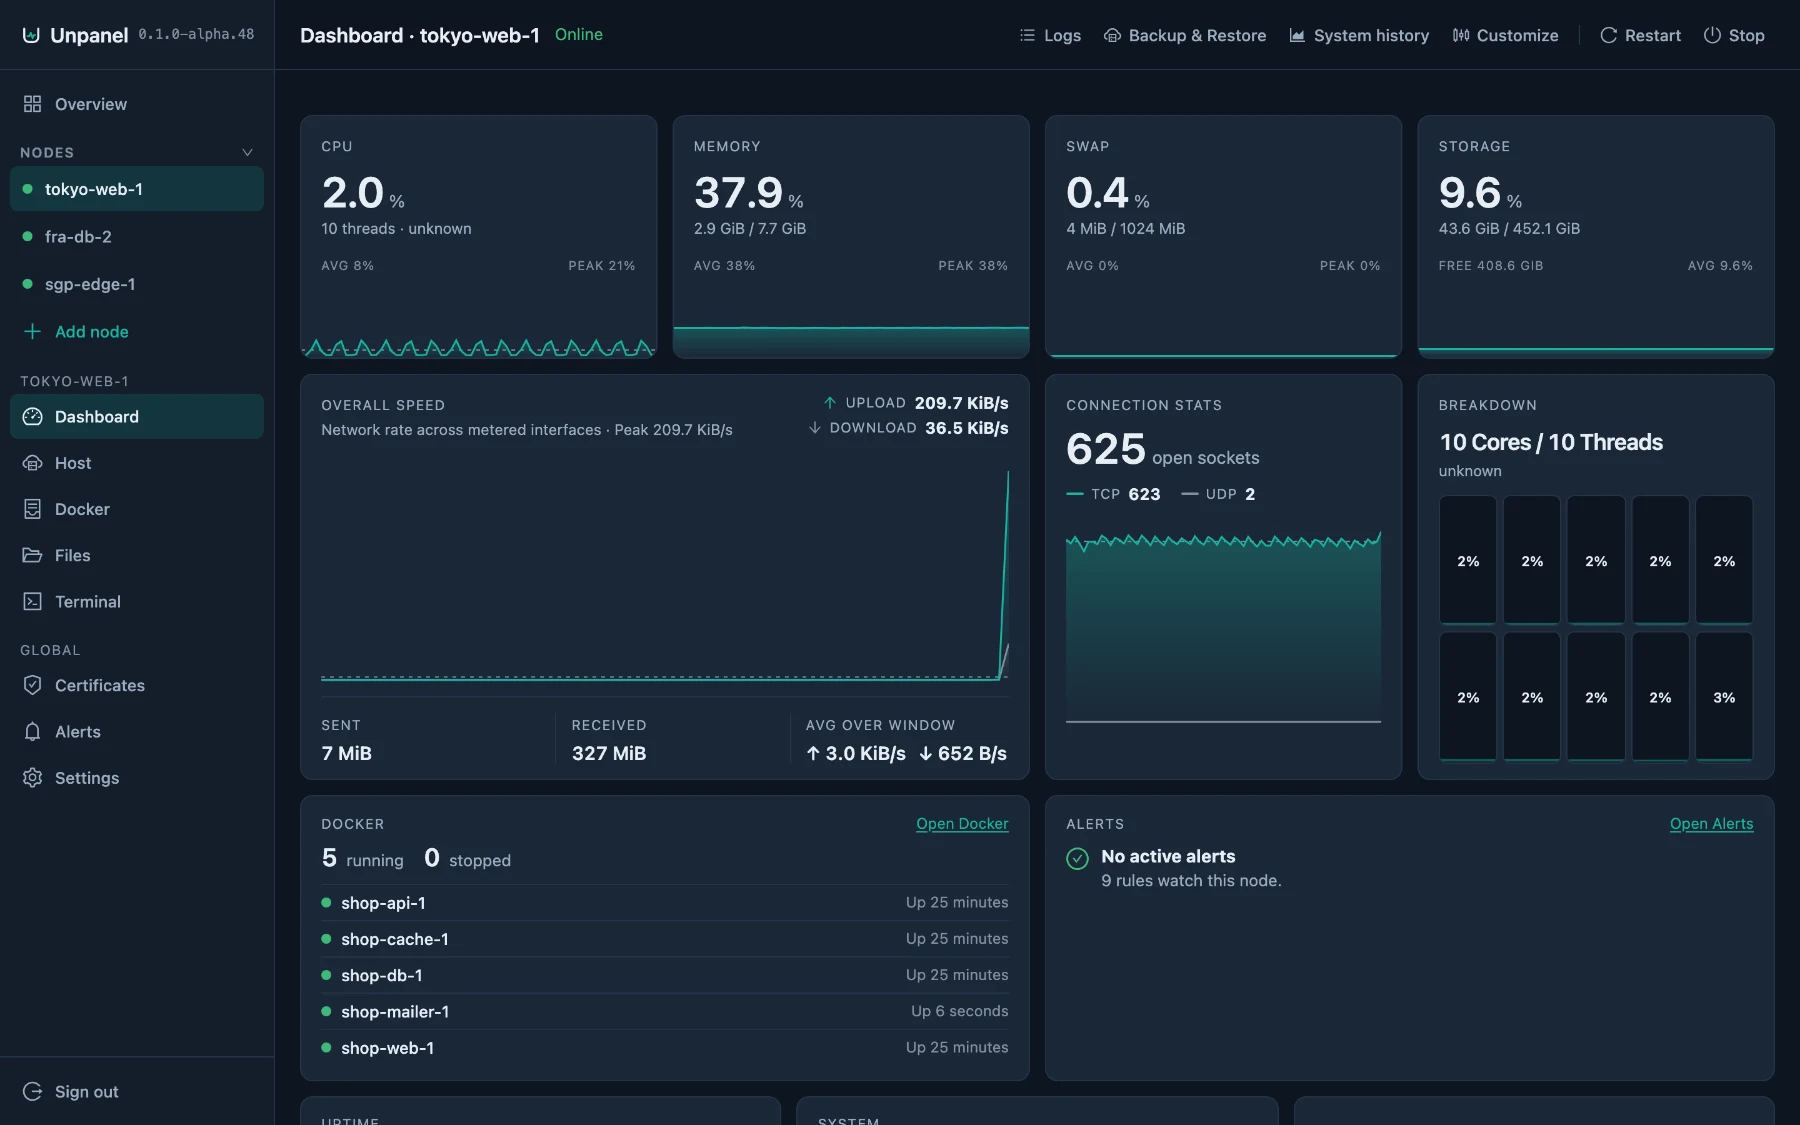This screenshot has height=1125, width=1800.
Task: Click the Storage 9.6% value
Action: 1480,192
